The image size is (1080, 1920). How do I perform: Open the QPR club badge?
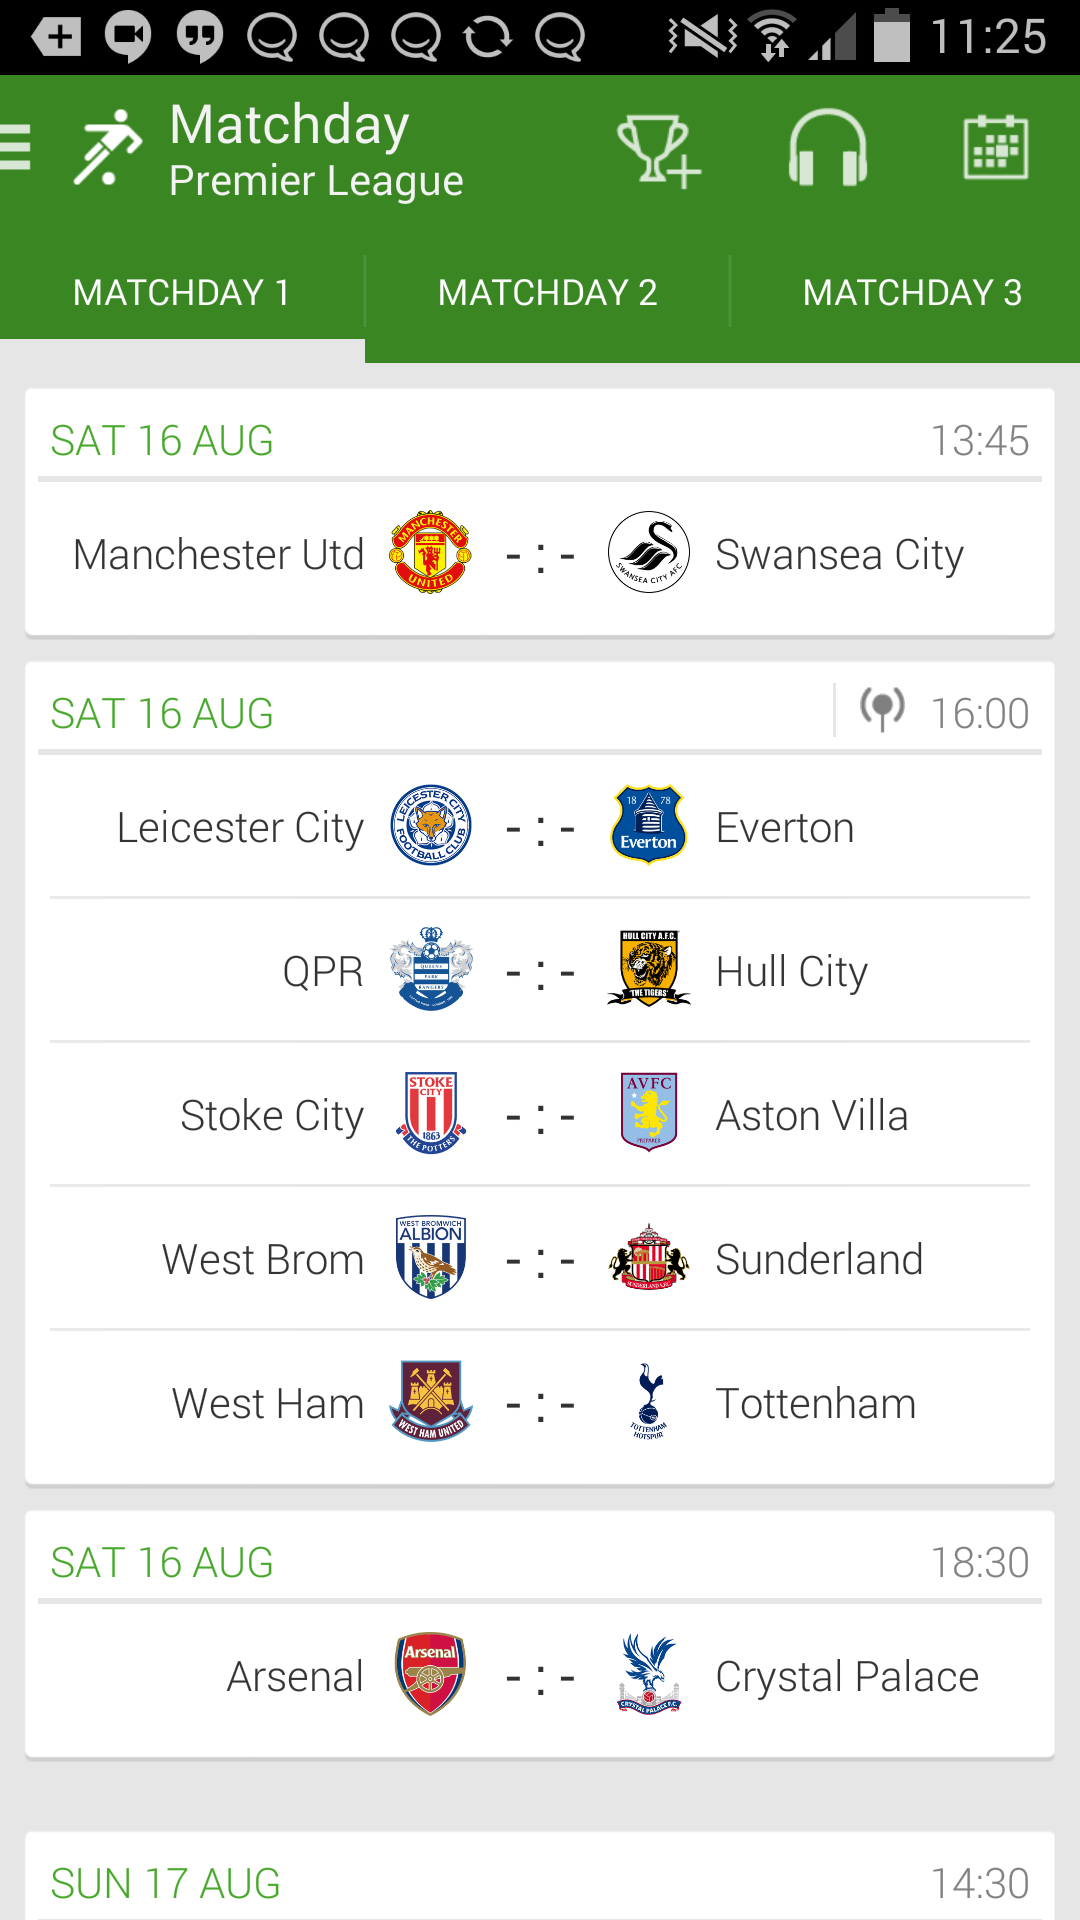tap(430, 970)
